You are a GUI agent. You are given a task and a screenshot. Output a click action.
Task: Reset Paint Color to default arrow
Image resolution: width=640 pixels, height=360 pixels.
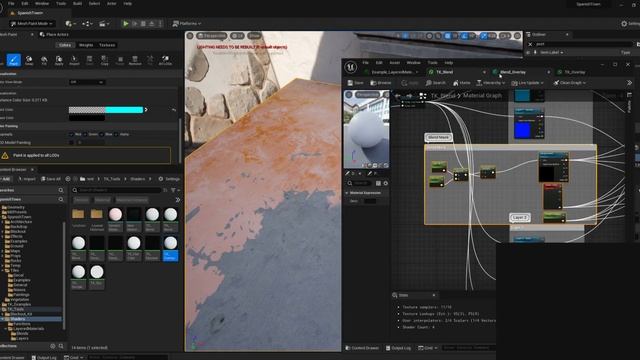click(x=174, y=110)
